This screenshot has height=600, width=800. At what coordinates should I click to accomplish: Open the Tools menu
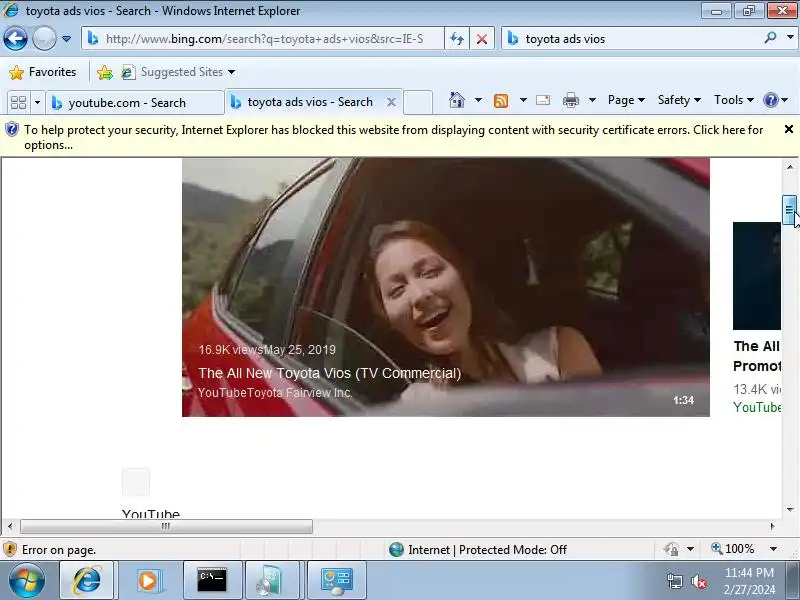[734, 100]
